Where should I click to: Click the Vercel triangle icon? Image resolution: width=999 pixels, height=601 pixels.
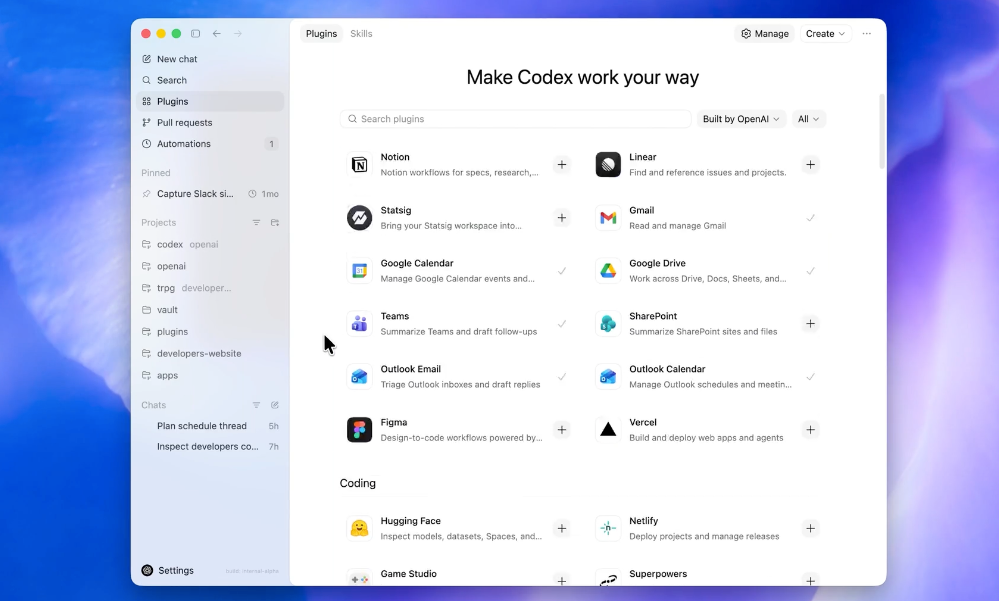click(608, 430)
